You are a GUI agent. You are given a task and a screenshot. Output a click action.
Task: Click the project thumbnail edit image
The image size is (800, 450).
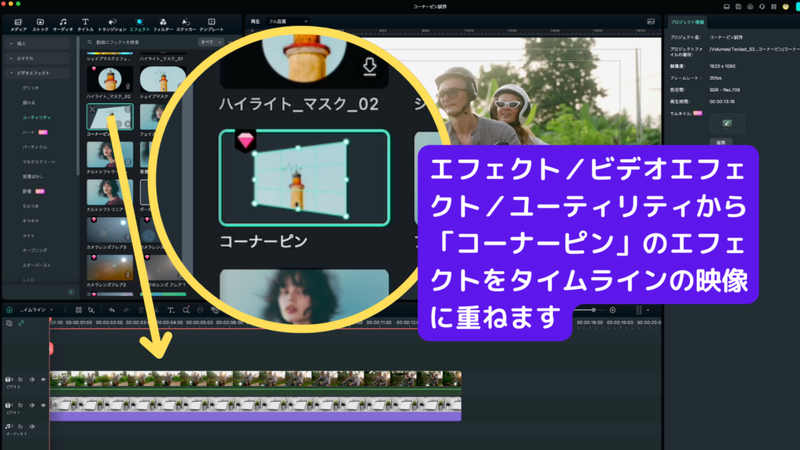point(727,123)
